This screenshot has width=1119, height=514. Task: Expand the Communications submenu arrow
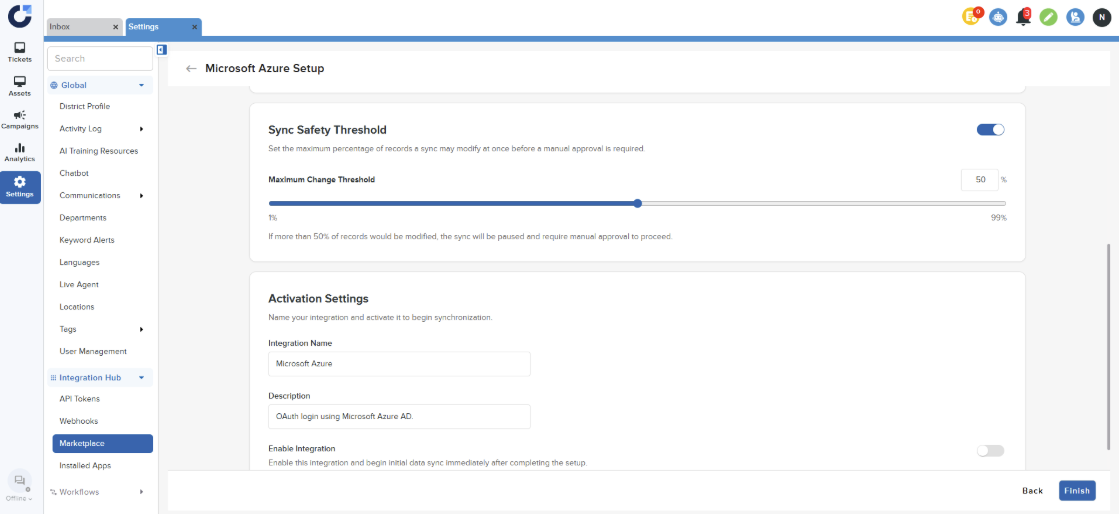tap(141, 196)
